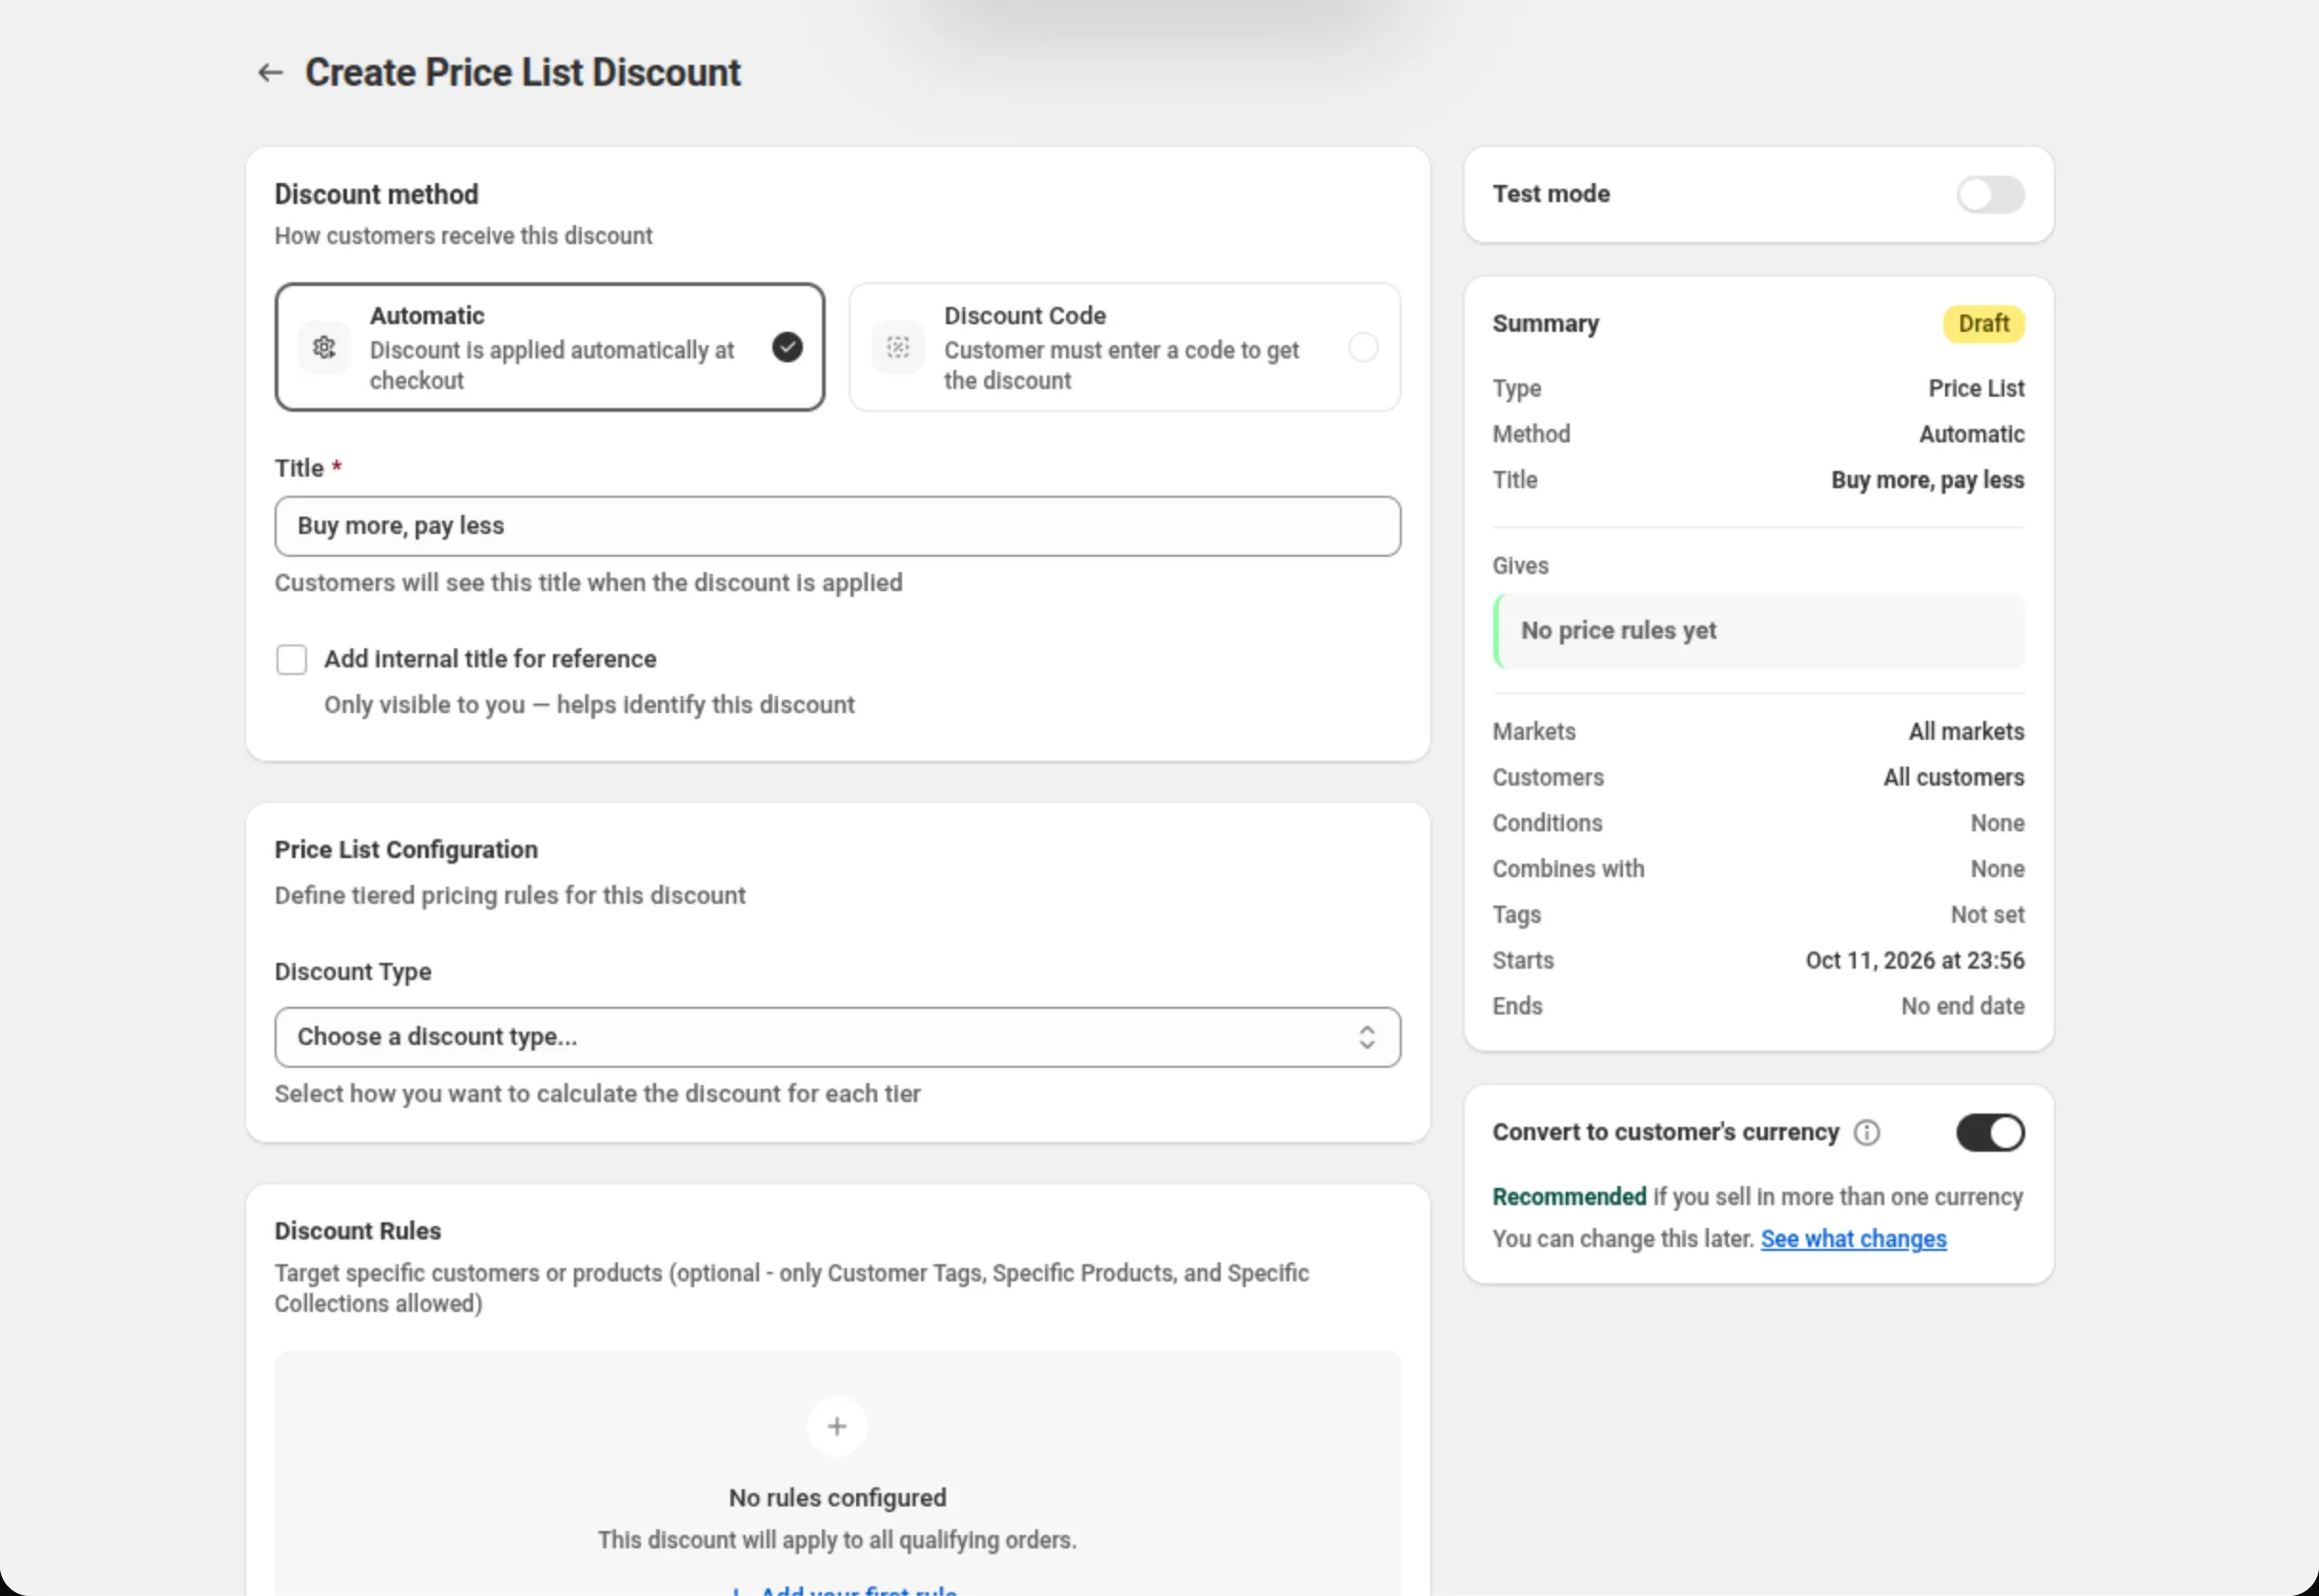This screenshot has width=2319, height=1596.
Task: Click the Draft status badge
Action: [1983, 324]
